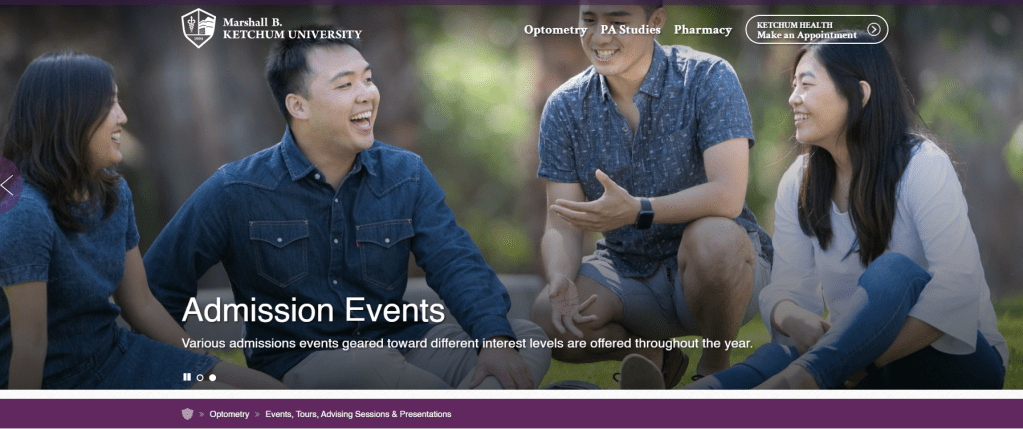The width and height of the screenshot is (1023, 429).
Task: Click the Ketchum University shield logo
Action: tap(198, 28)
